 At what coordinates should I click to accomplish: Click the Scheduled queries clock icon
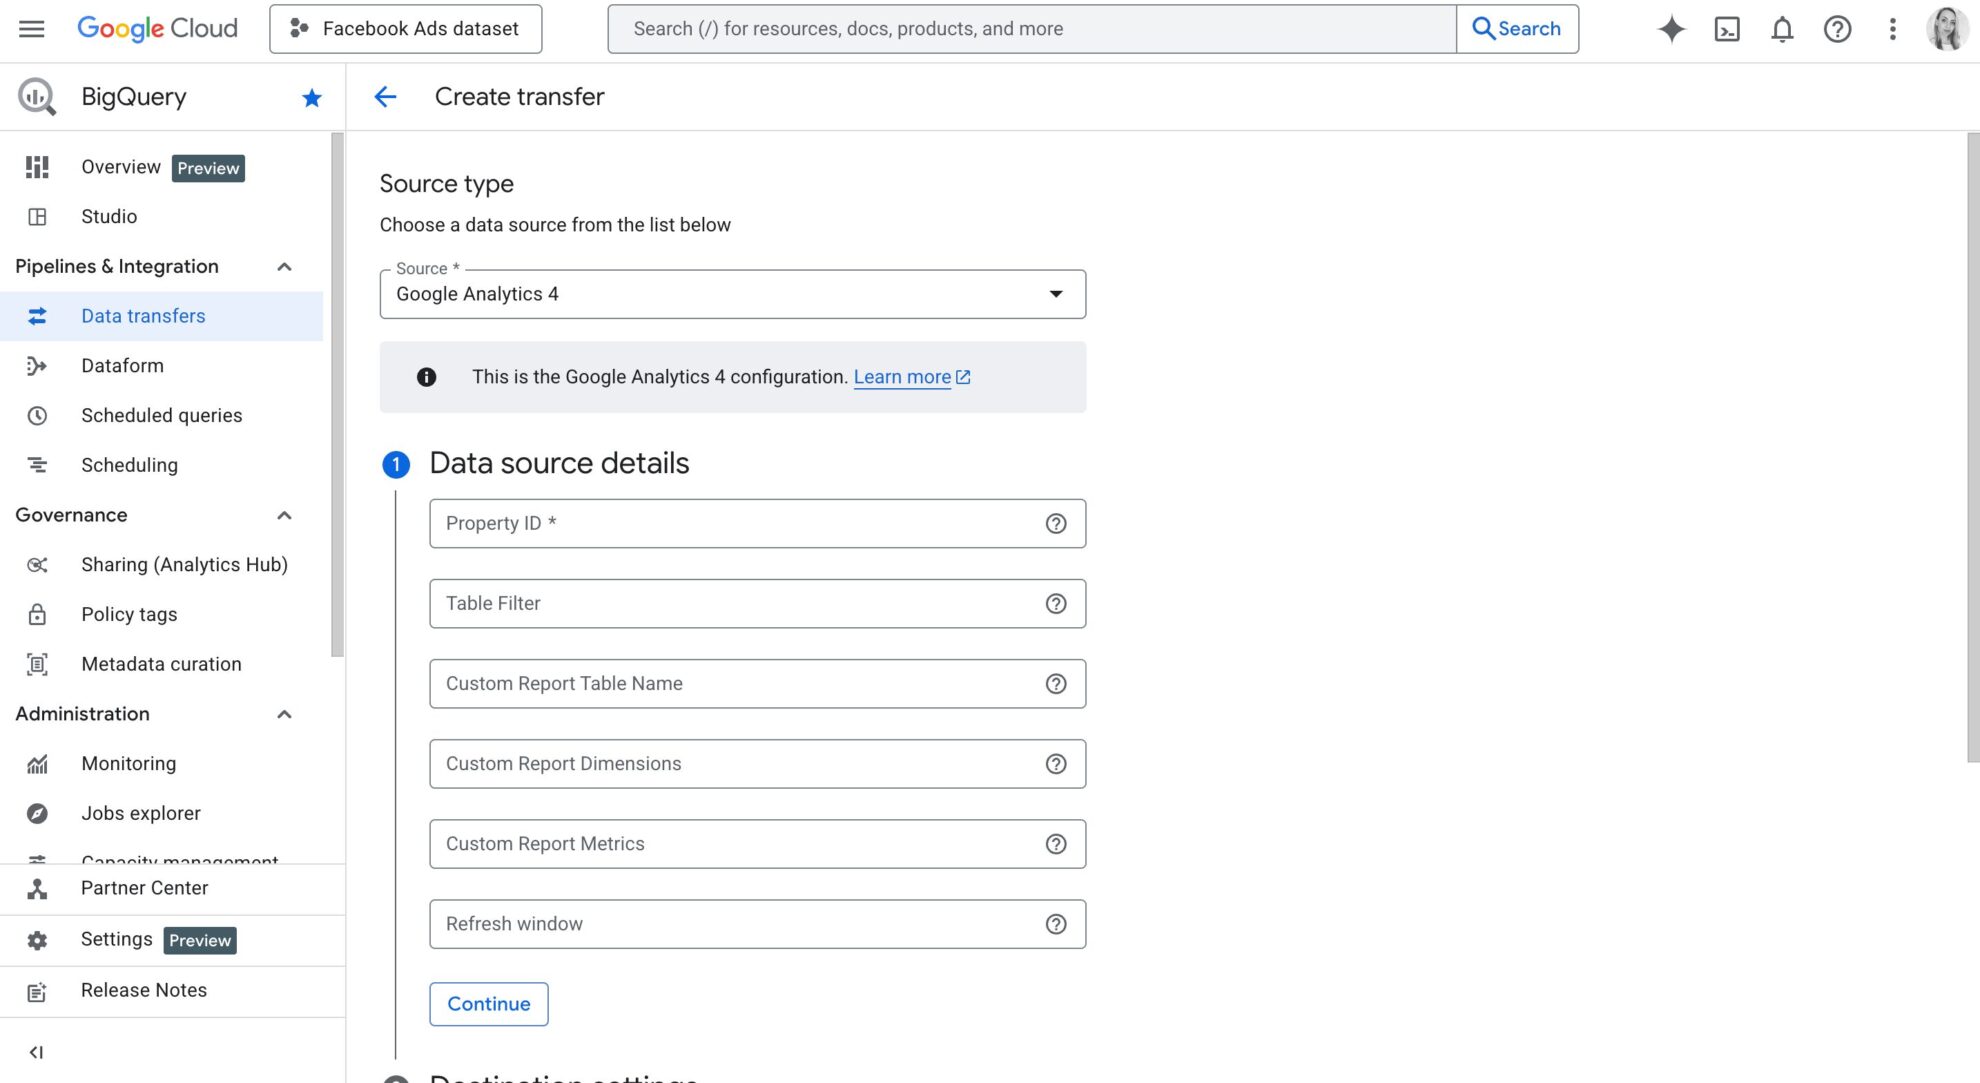pos(37,416)
